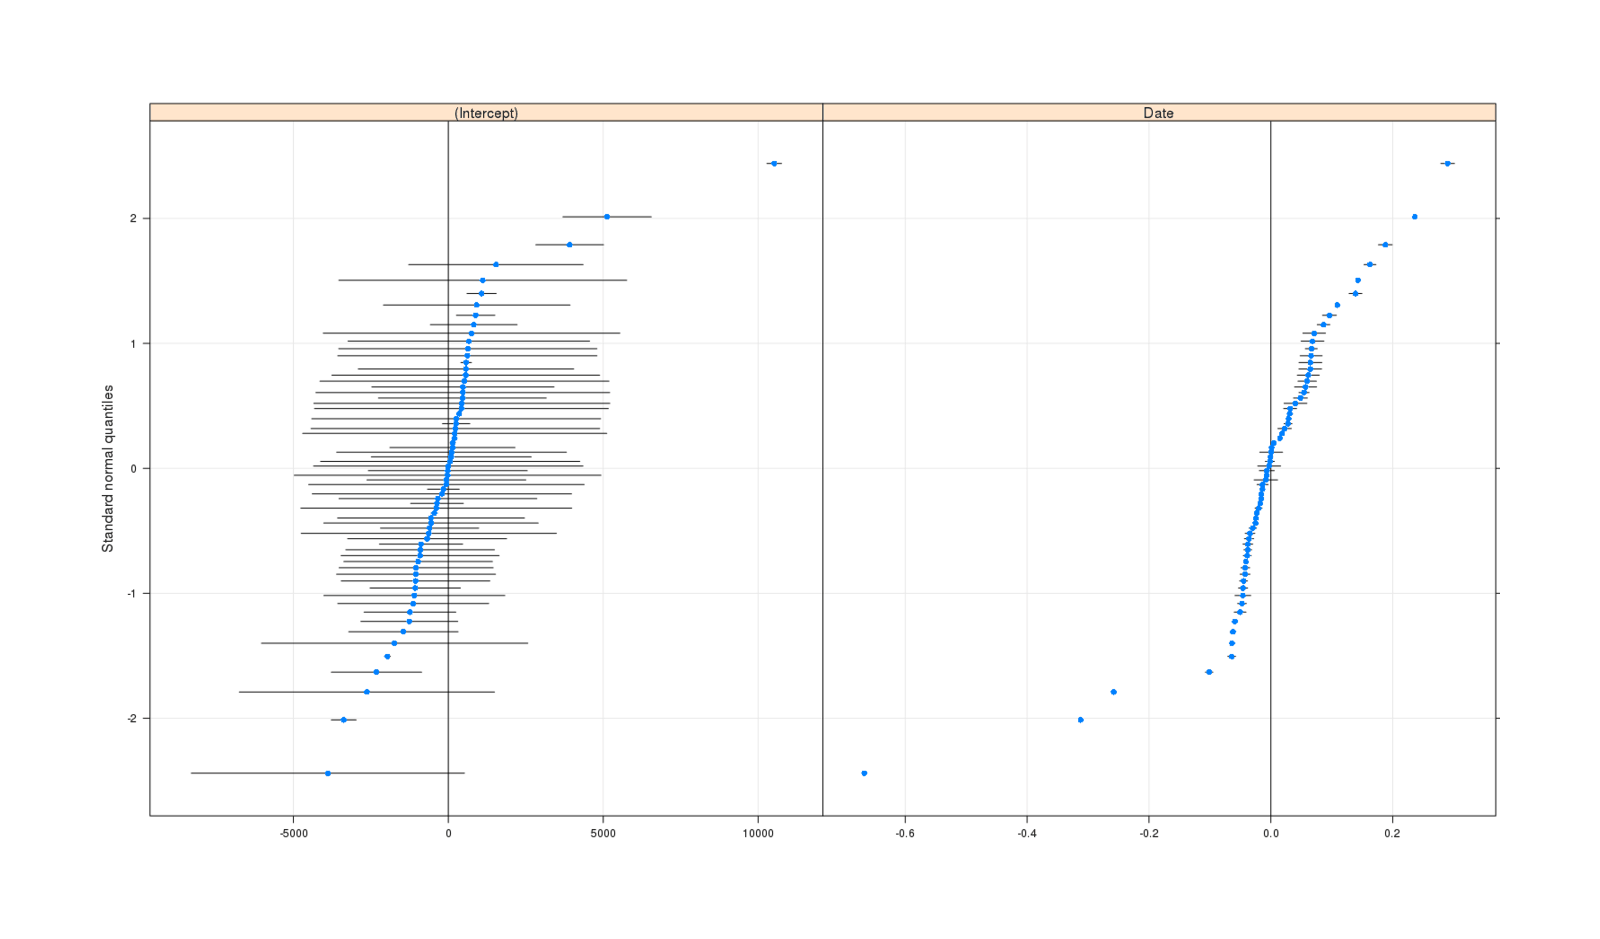Click the Standard normal quantiles axis label
Screen dimensions: 1600x939
tap(107, 468)
